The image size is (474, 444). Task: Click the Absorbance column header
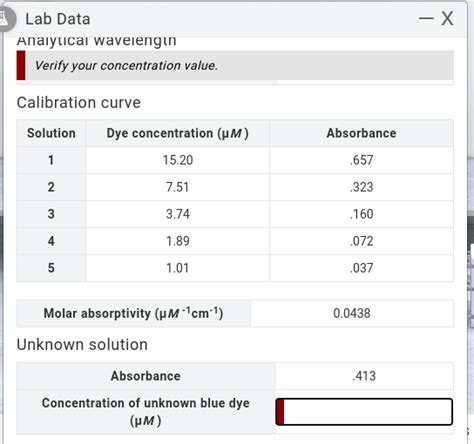coord(361,133)
